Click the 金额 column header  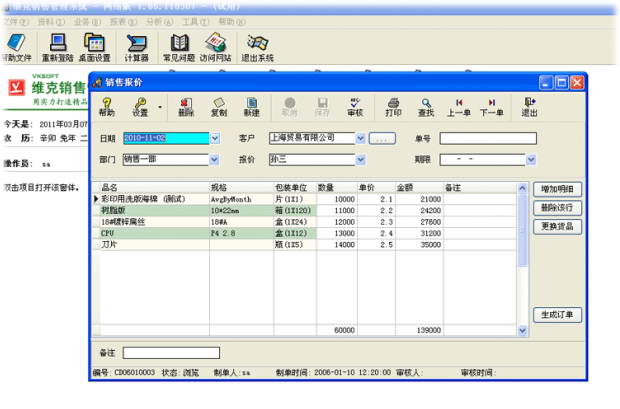[x=419, y=188]
